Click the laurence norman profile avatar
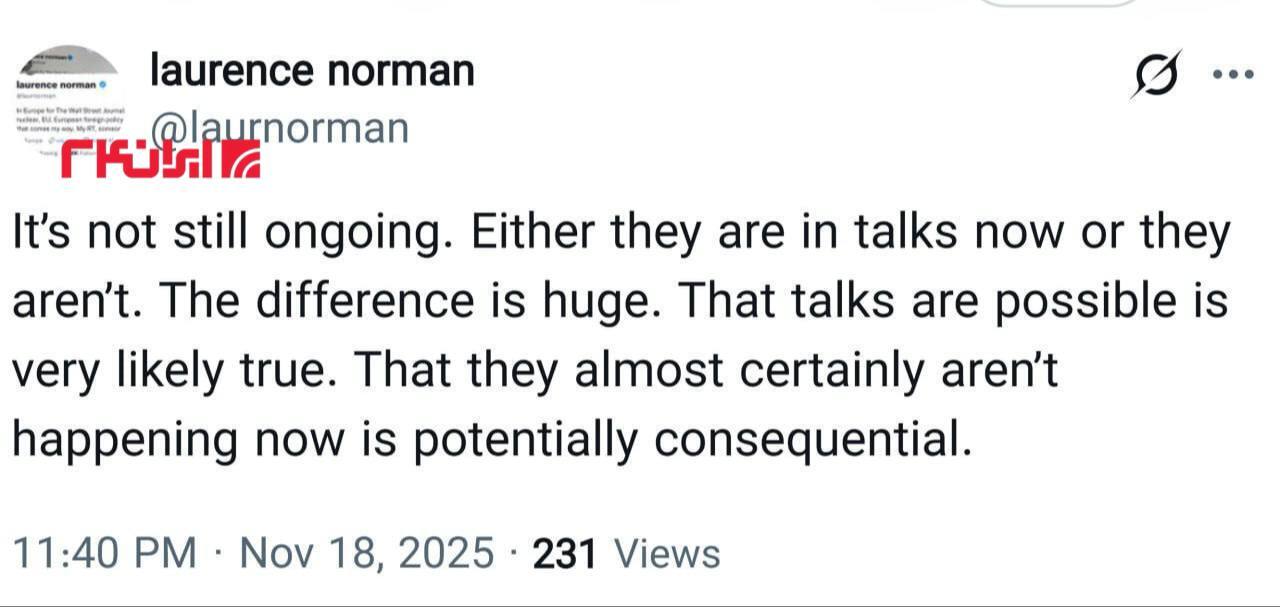The width and height of the screenshot is (1280, 607). tap(68, 100)
